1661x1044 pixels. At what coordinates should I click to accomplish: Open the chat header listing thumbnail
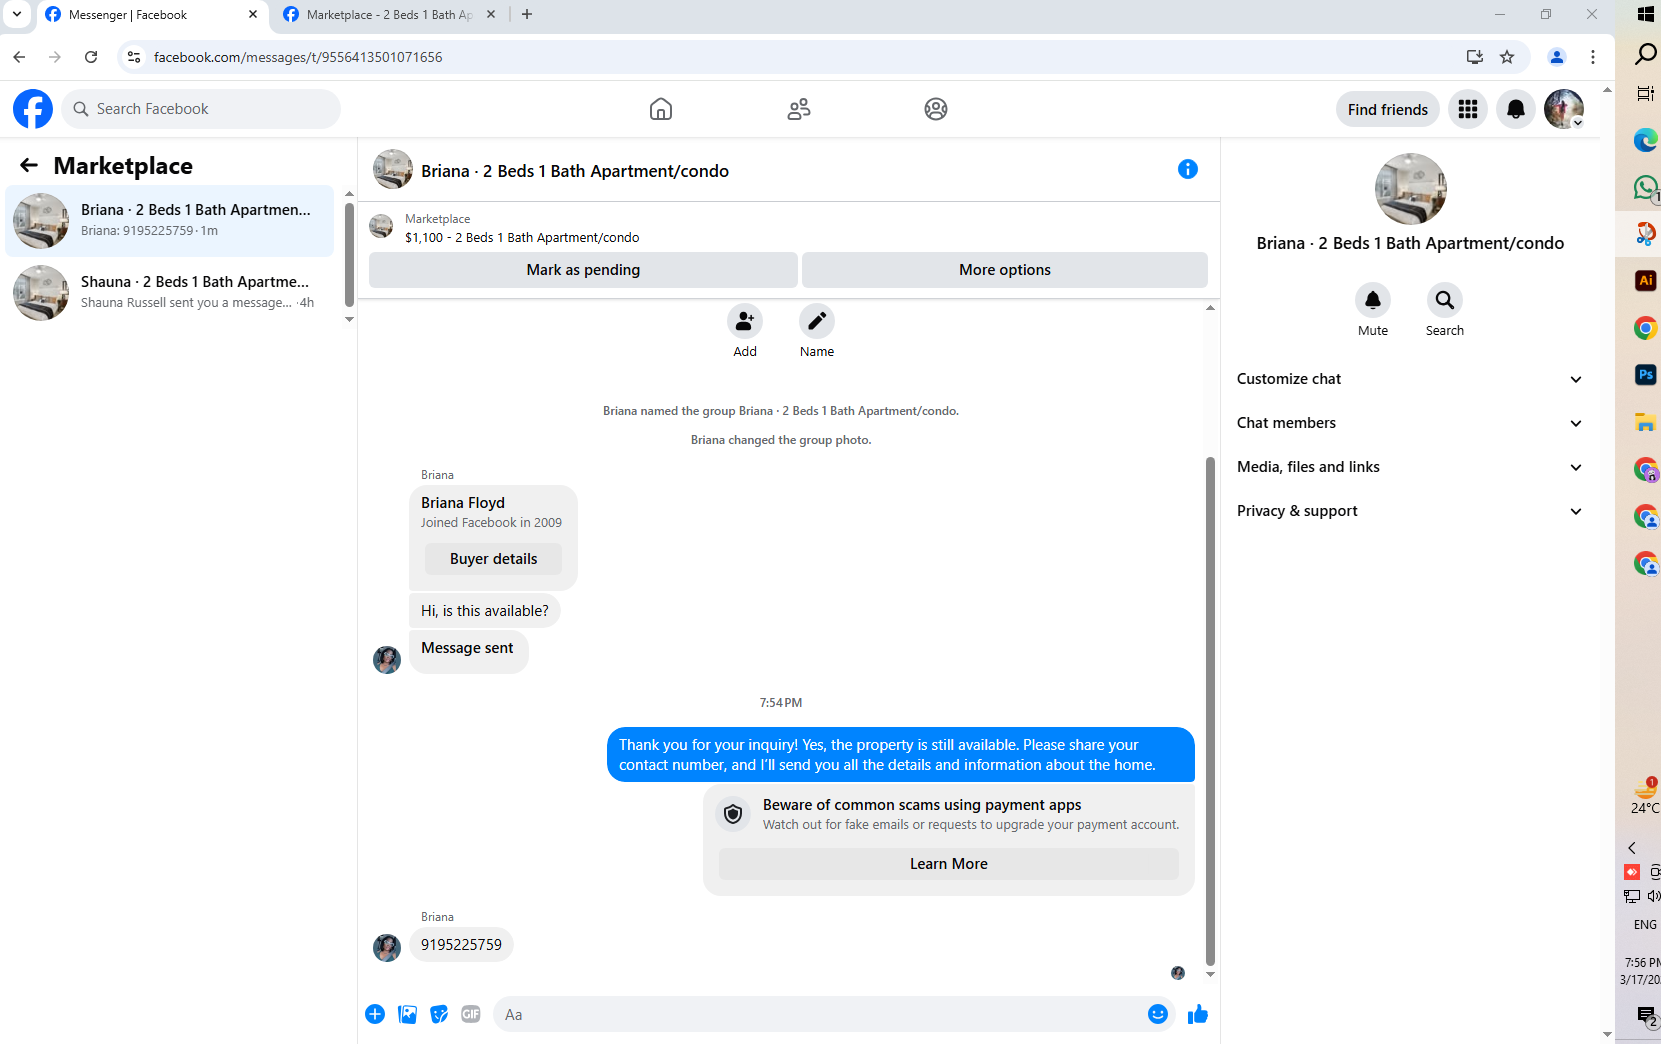[393, 170]
